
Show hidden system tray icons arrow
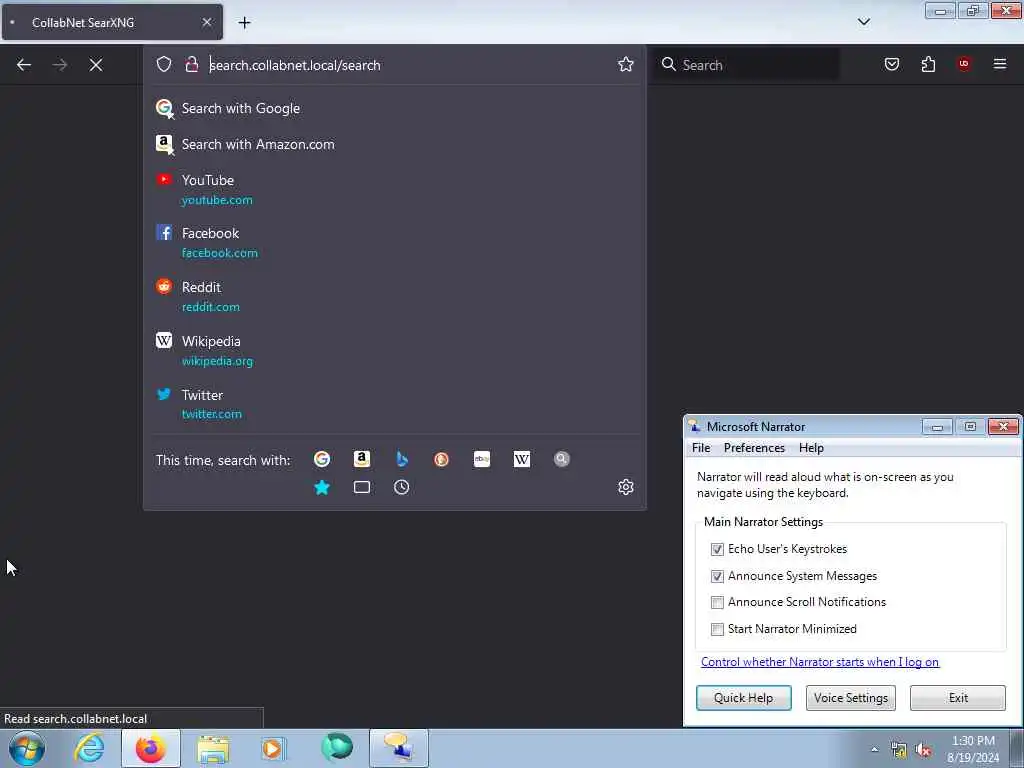pos(874,750)
